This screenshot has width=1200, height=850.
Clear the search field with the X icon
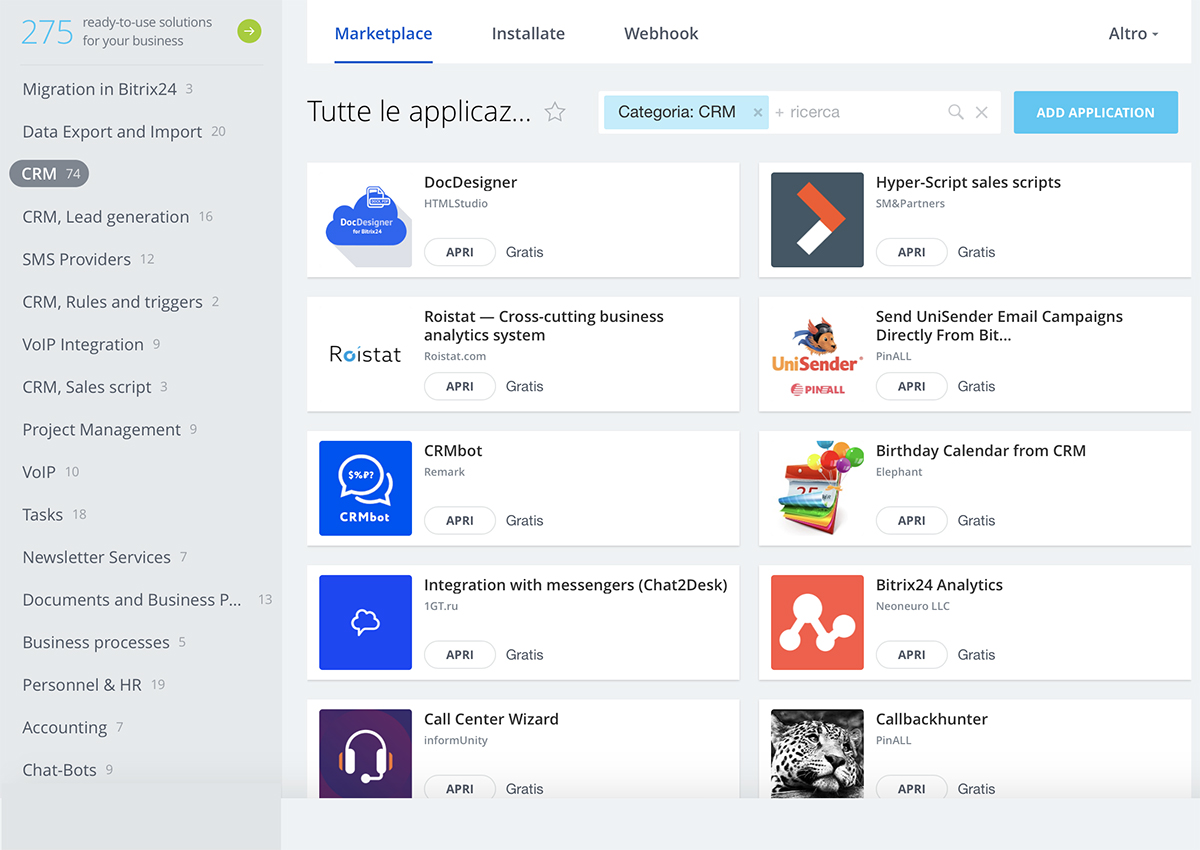click(x=982, y=112)
